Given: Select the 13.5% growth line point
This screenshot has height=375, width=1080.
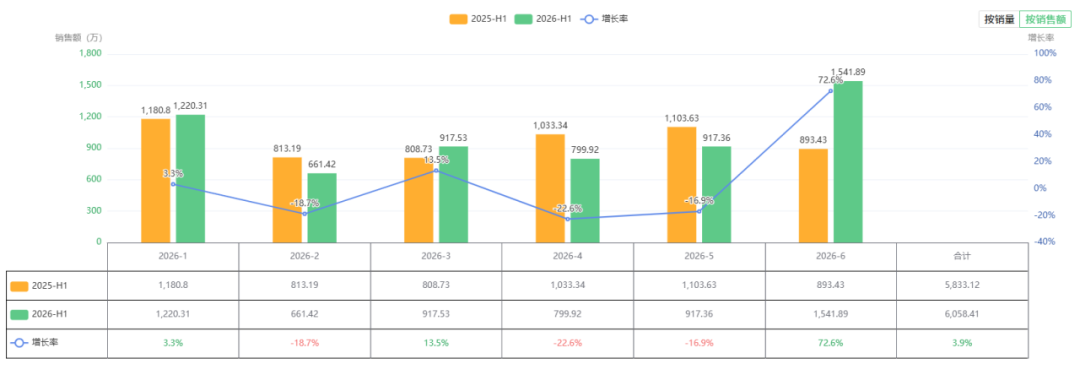Looking at the screenshot, I should (436, 170).
